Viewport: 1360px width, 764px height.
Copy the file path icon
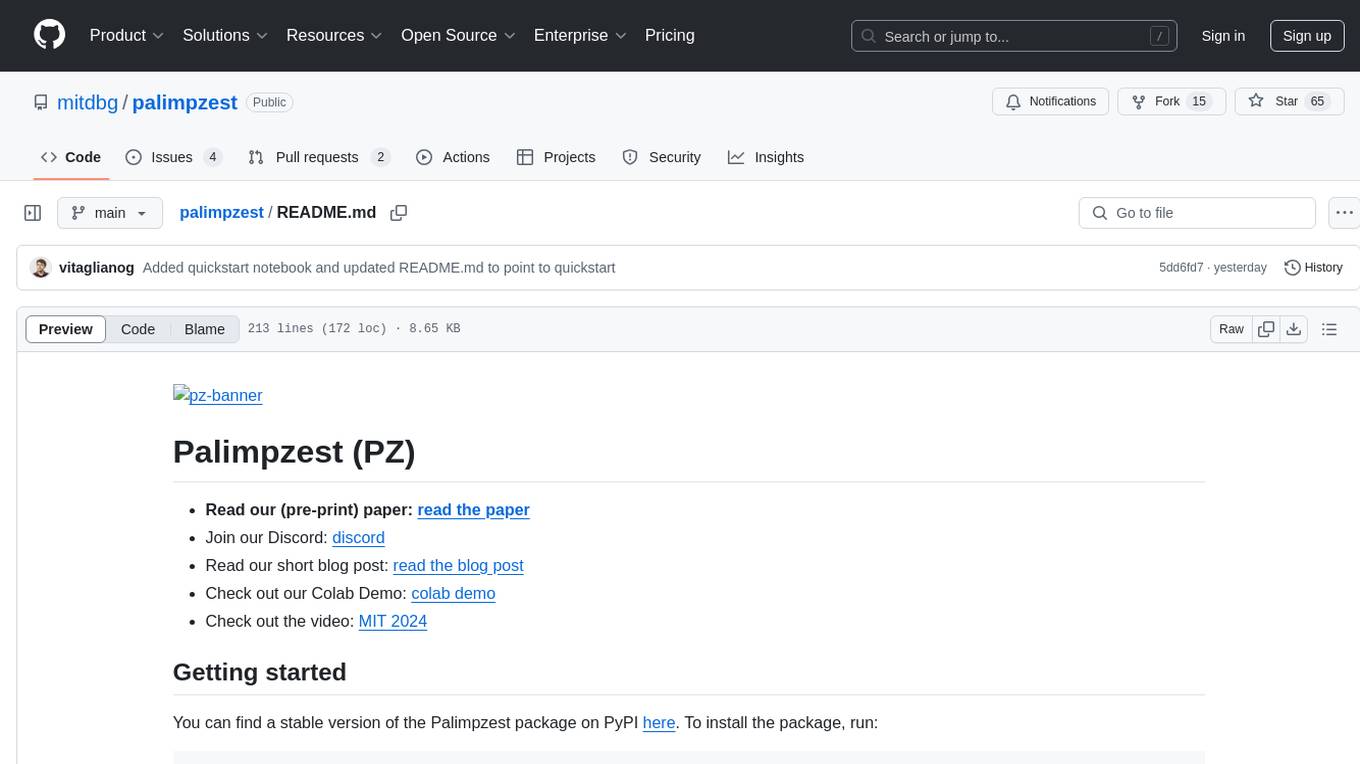tap(399, 213)
